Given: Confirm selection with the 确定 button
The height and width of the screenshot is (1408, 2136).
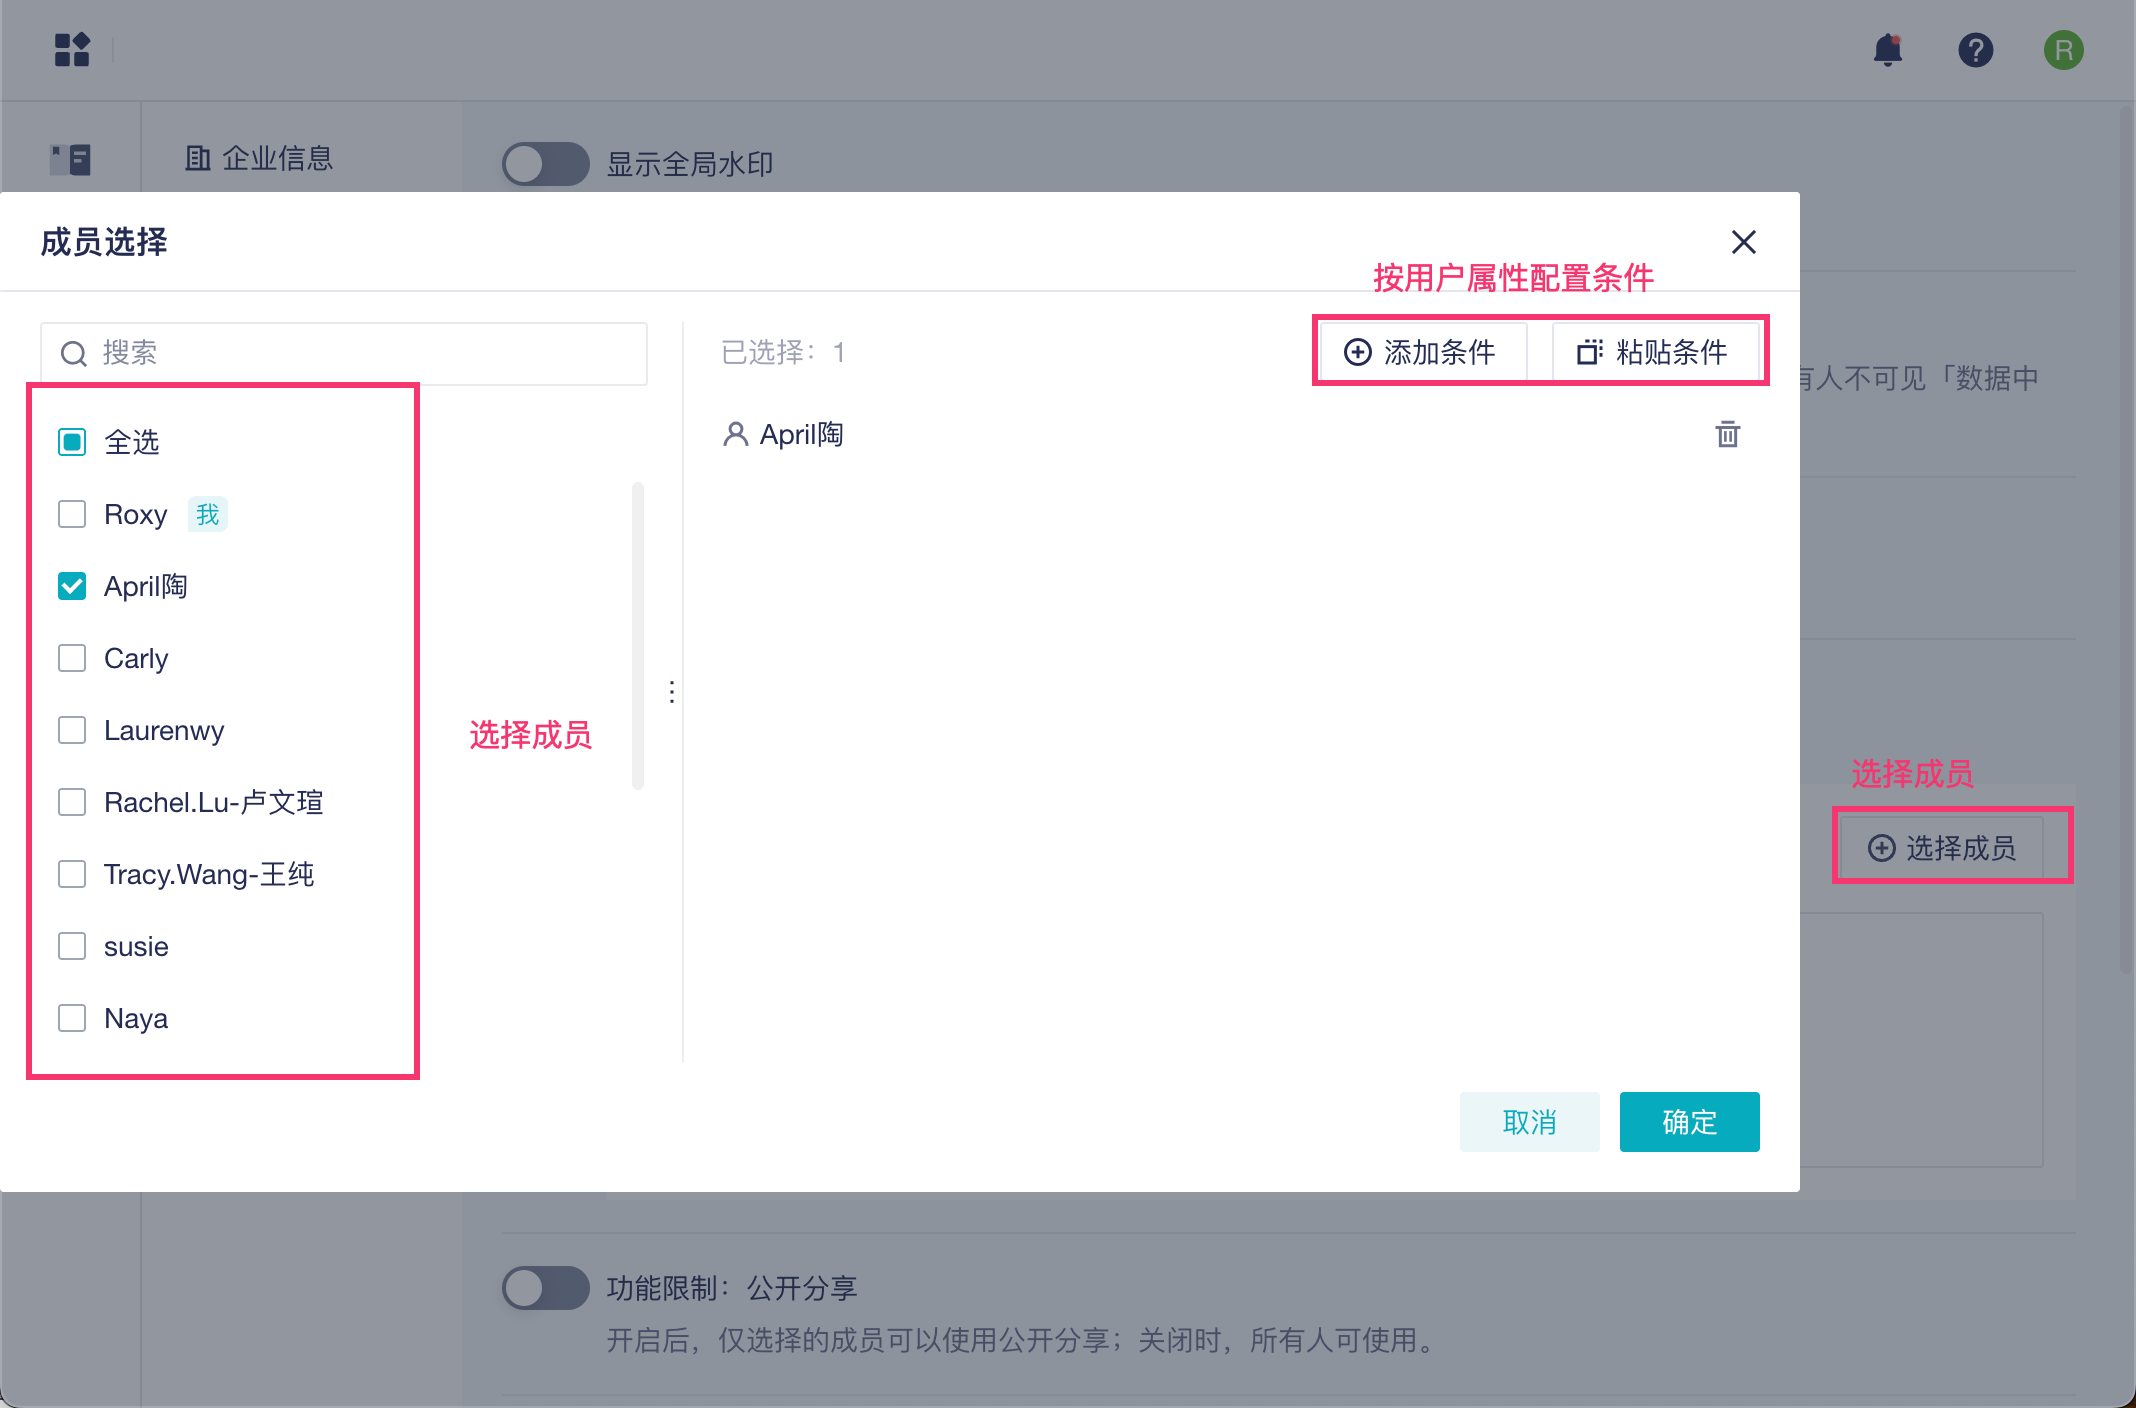Looking at the screenshot, I should coord(1688,1121).
